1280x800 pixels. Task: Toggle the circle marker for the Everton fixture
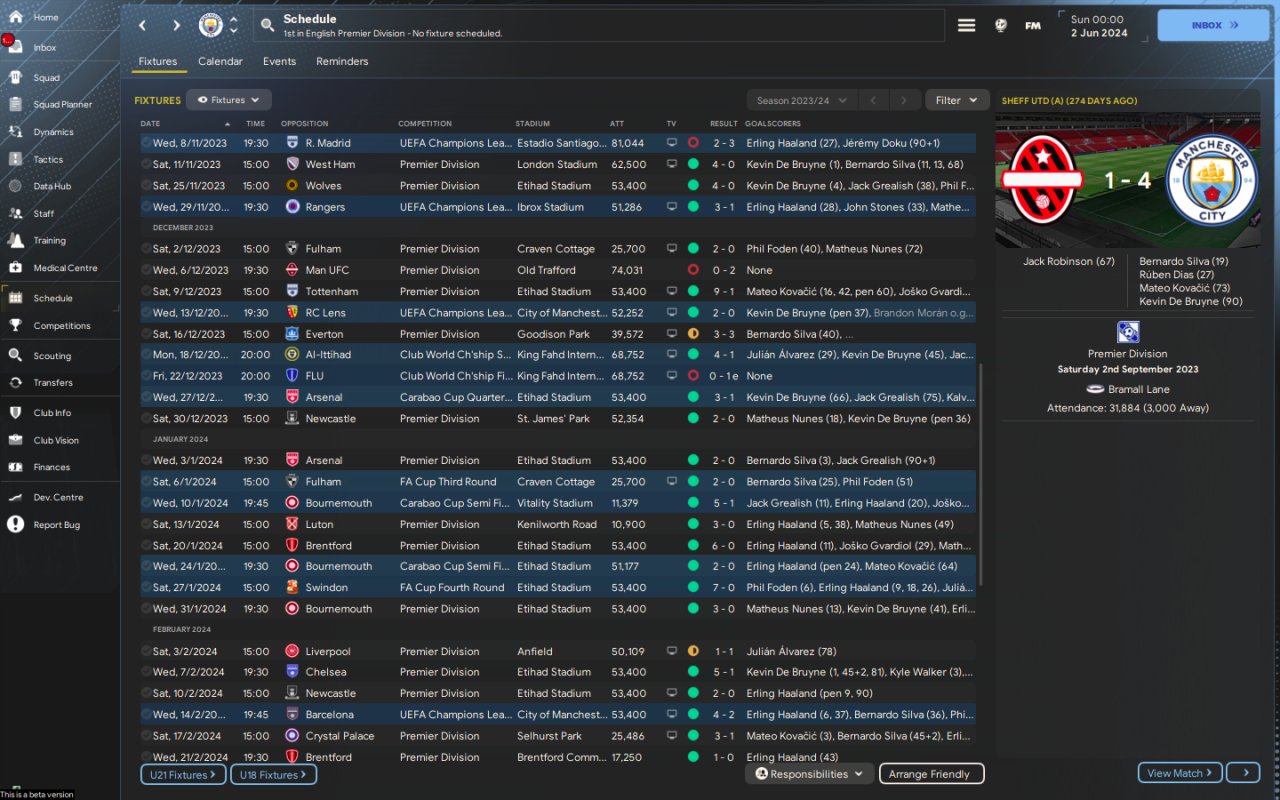coord(146,334)
